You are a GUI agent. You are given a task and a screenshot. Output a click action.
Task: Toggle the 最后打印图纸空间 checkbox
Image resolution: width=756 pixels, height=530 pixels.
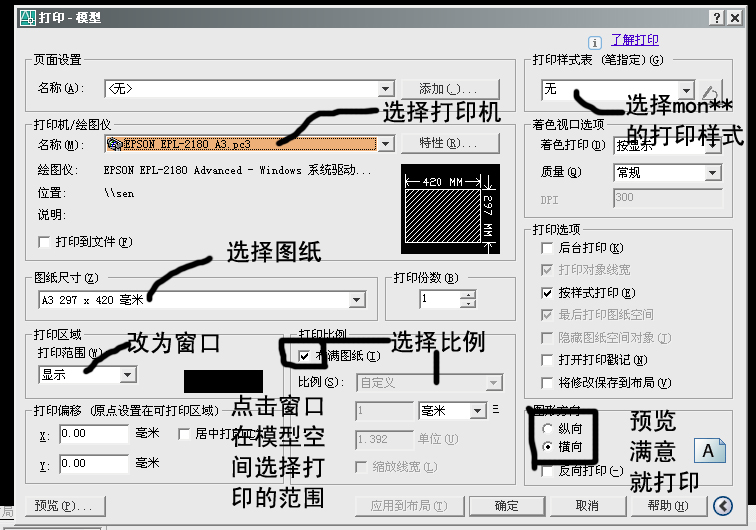coord(547,315)
